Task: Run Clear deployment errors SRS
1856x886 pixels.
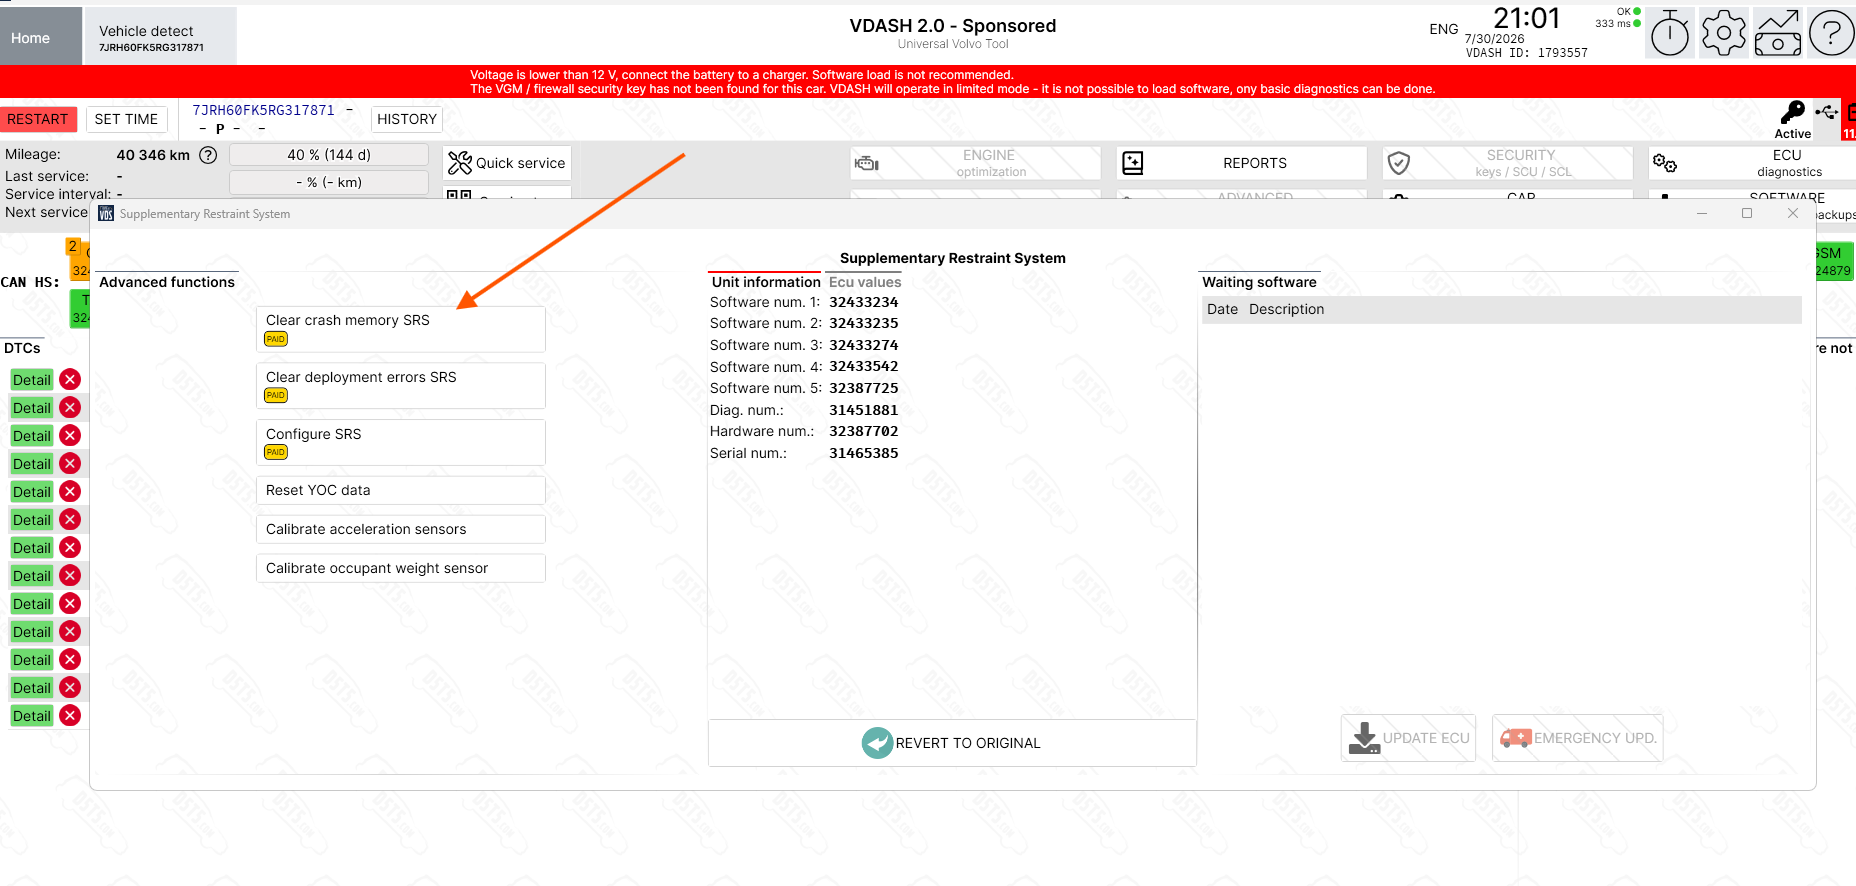Action: pos(401,386)
